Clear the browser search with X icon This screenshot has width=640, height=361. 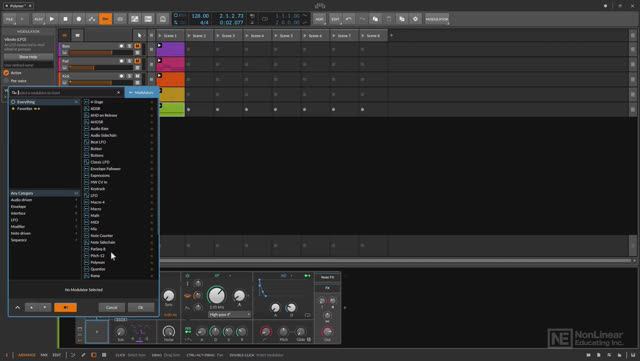[x=119, y=93]
